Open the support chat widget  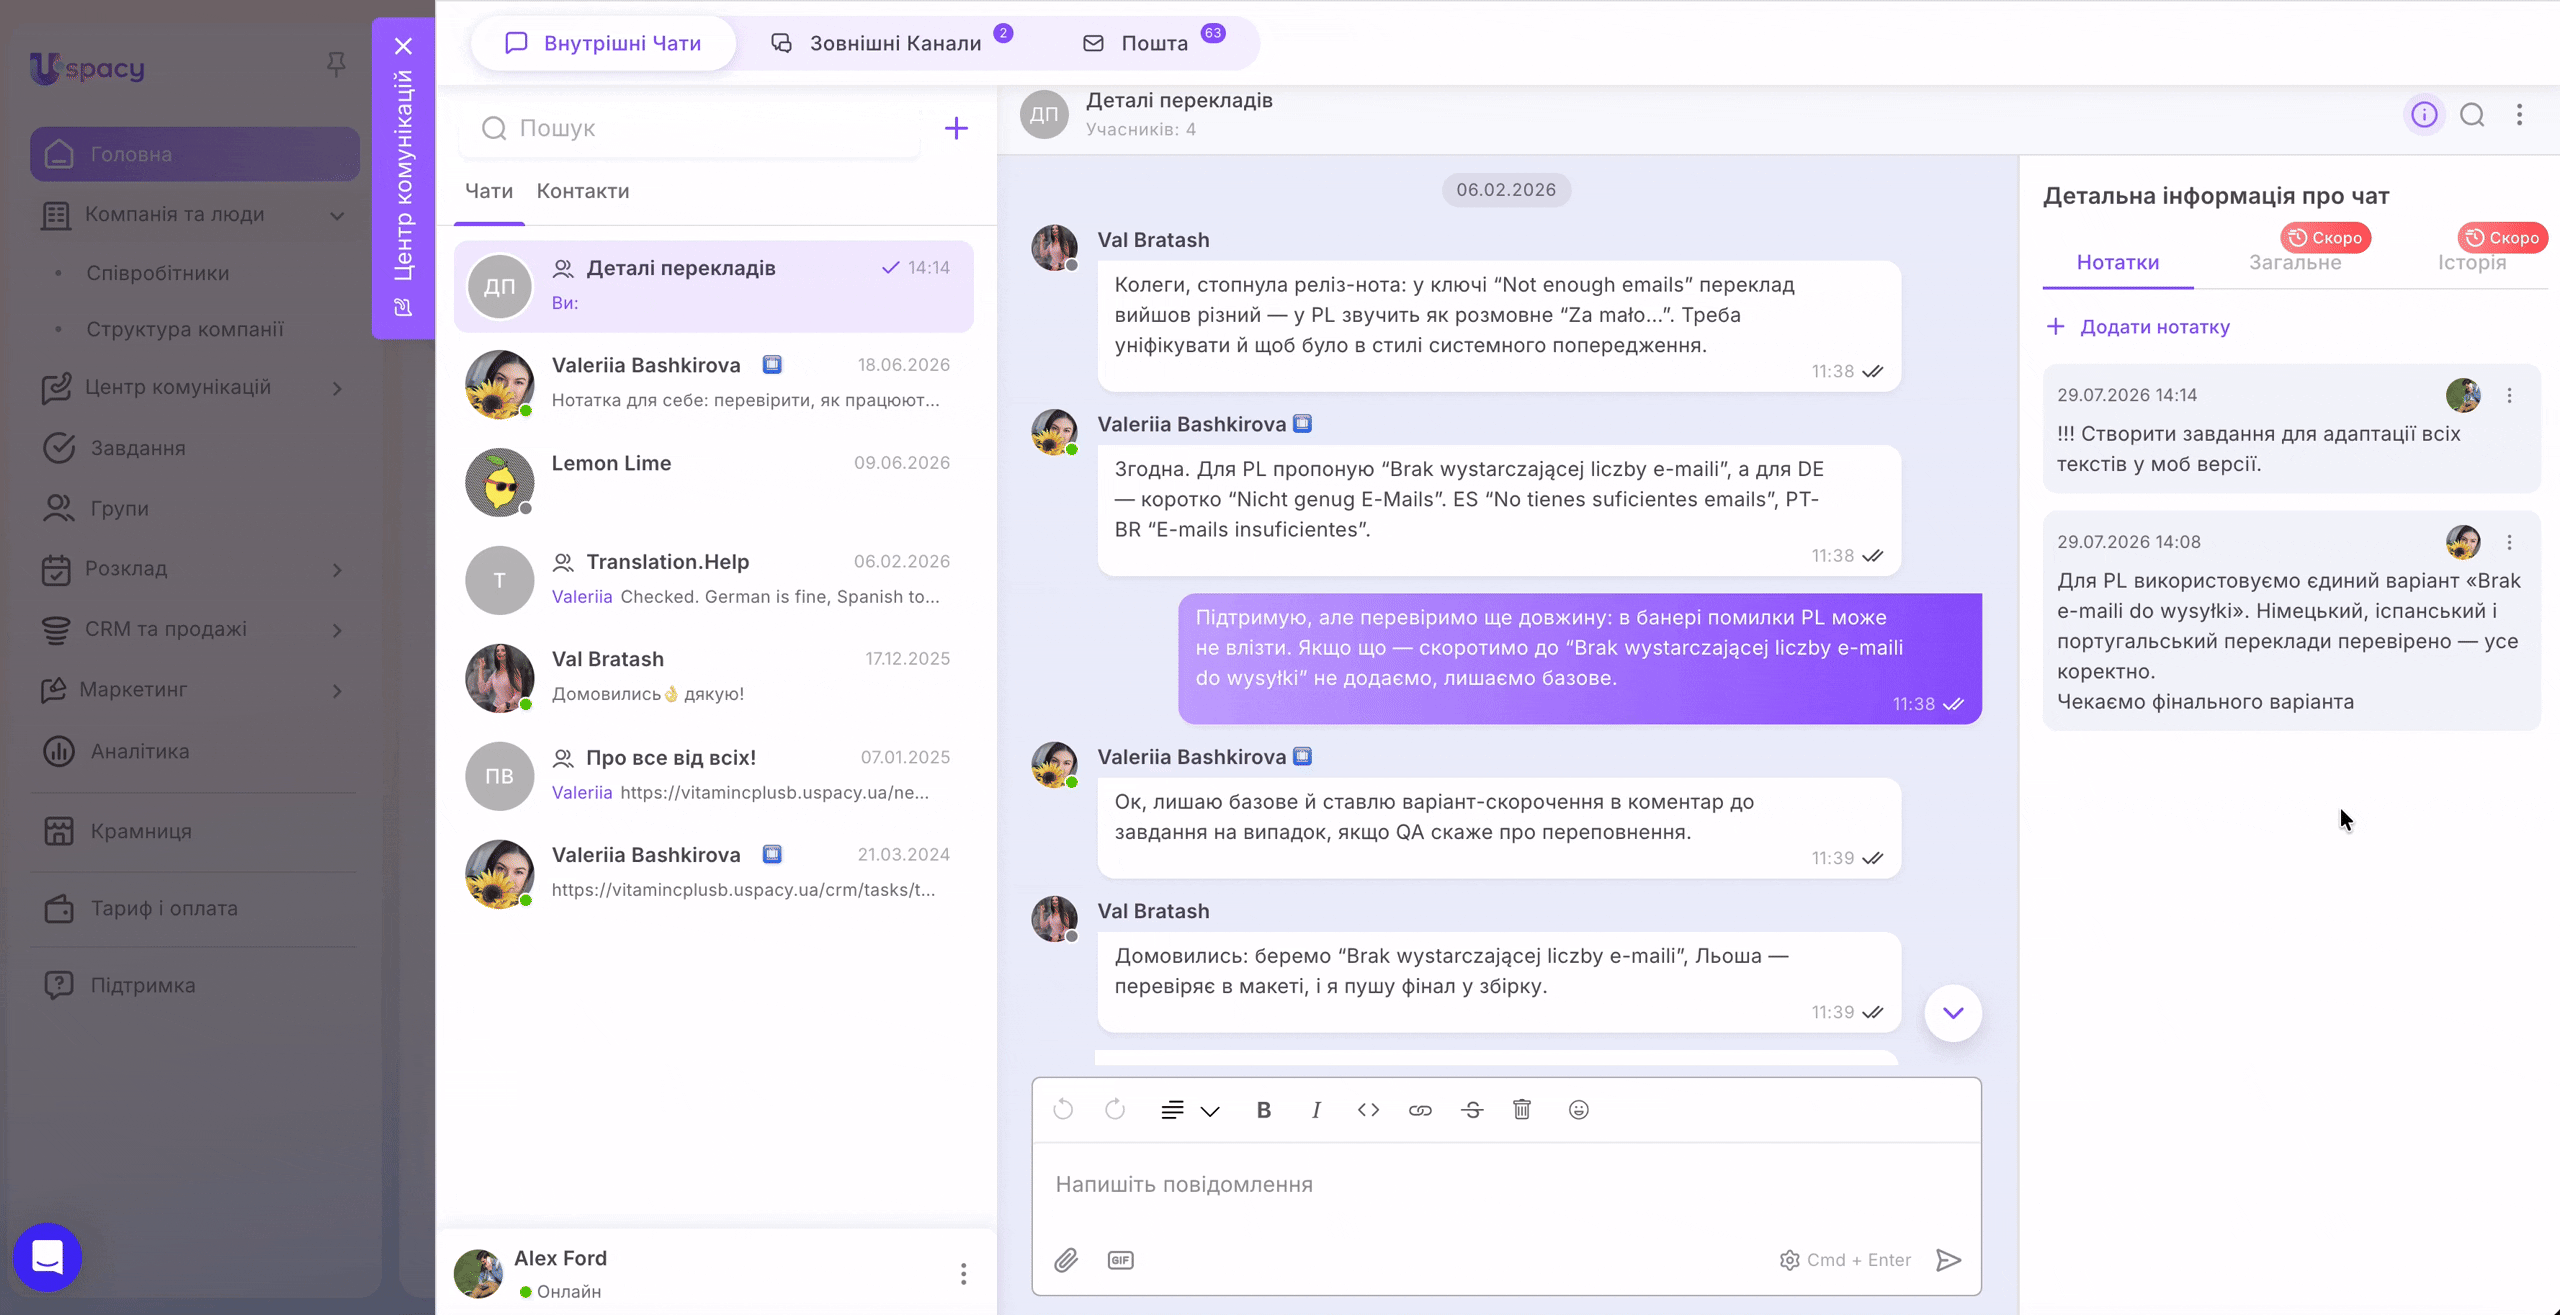47,1257
